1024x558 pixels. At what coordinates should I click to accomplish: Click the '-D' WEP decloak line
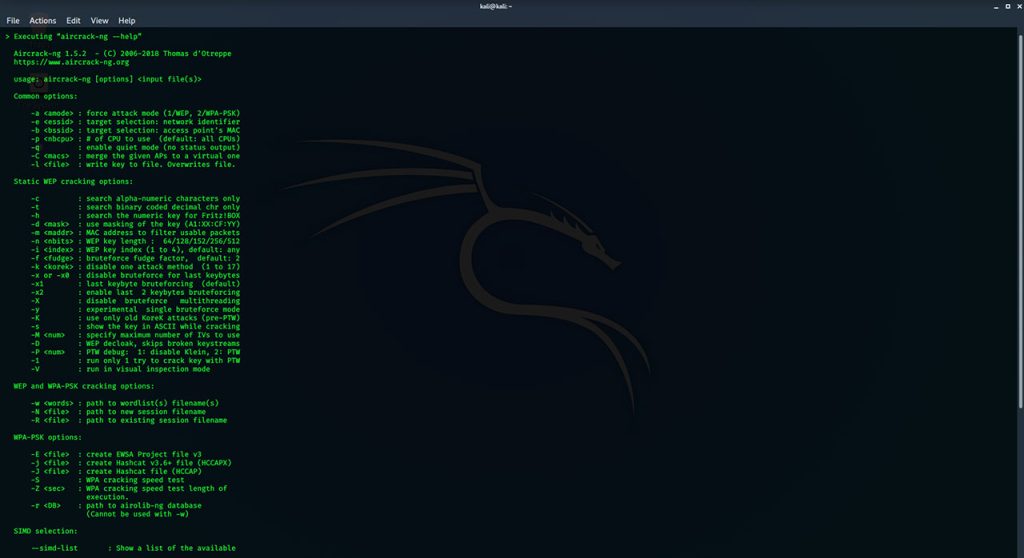(x=135, y=343)
